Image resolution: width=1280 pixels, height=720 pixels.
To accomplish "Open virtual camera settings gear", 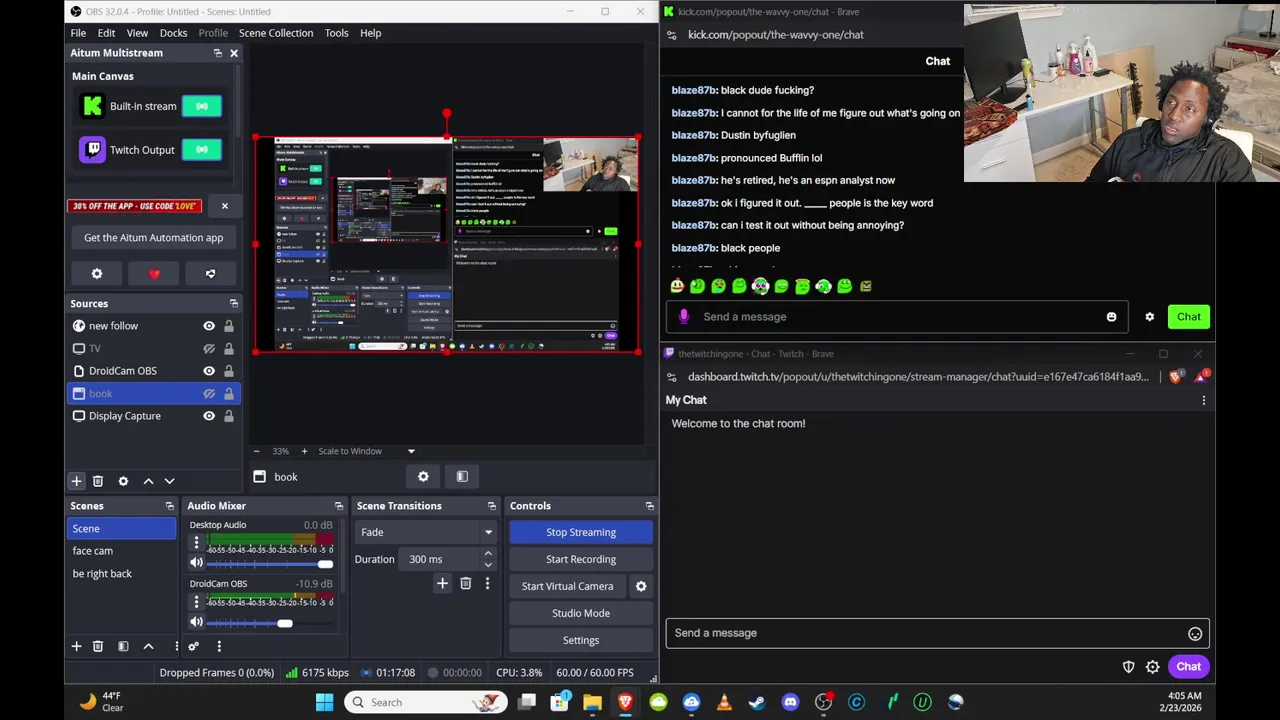I will (641, 586).
